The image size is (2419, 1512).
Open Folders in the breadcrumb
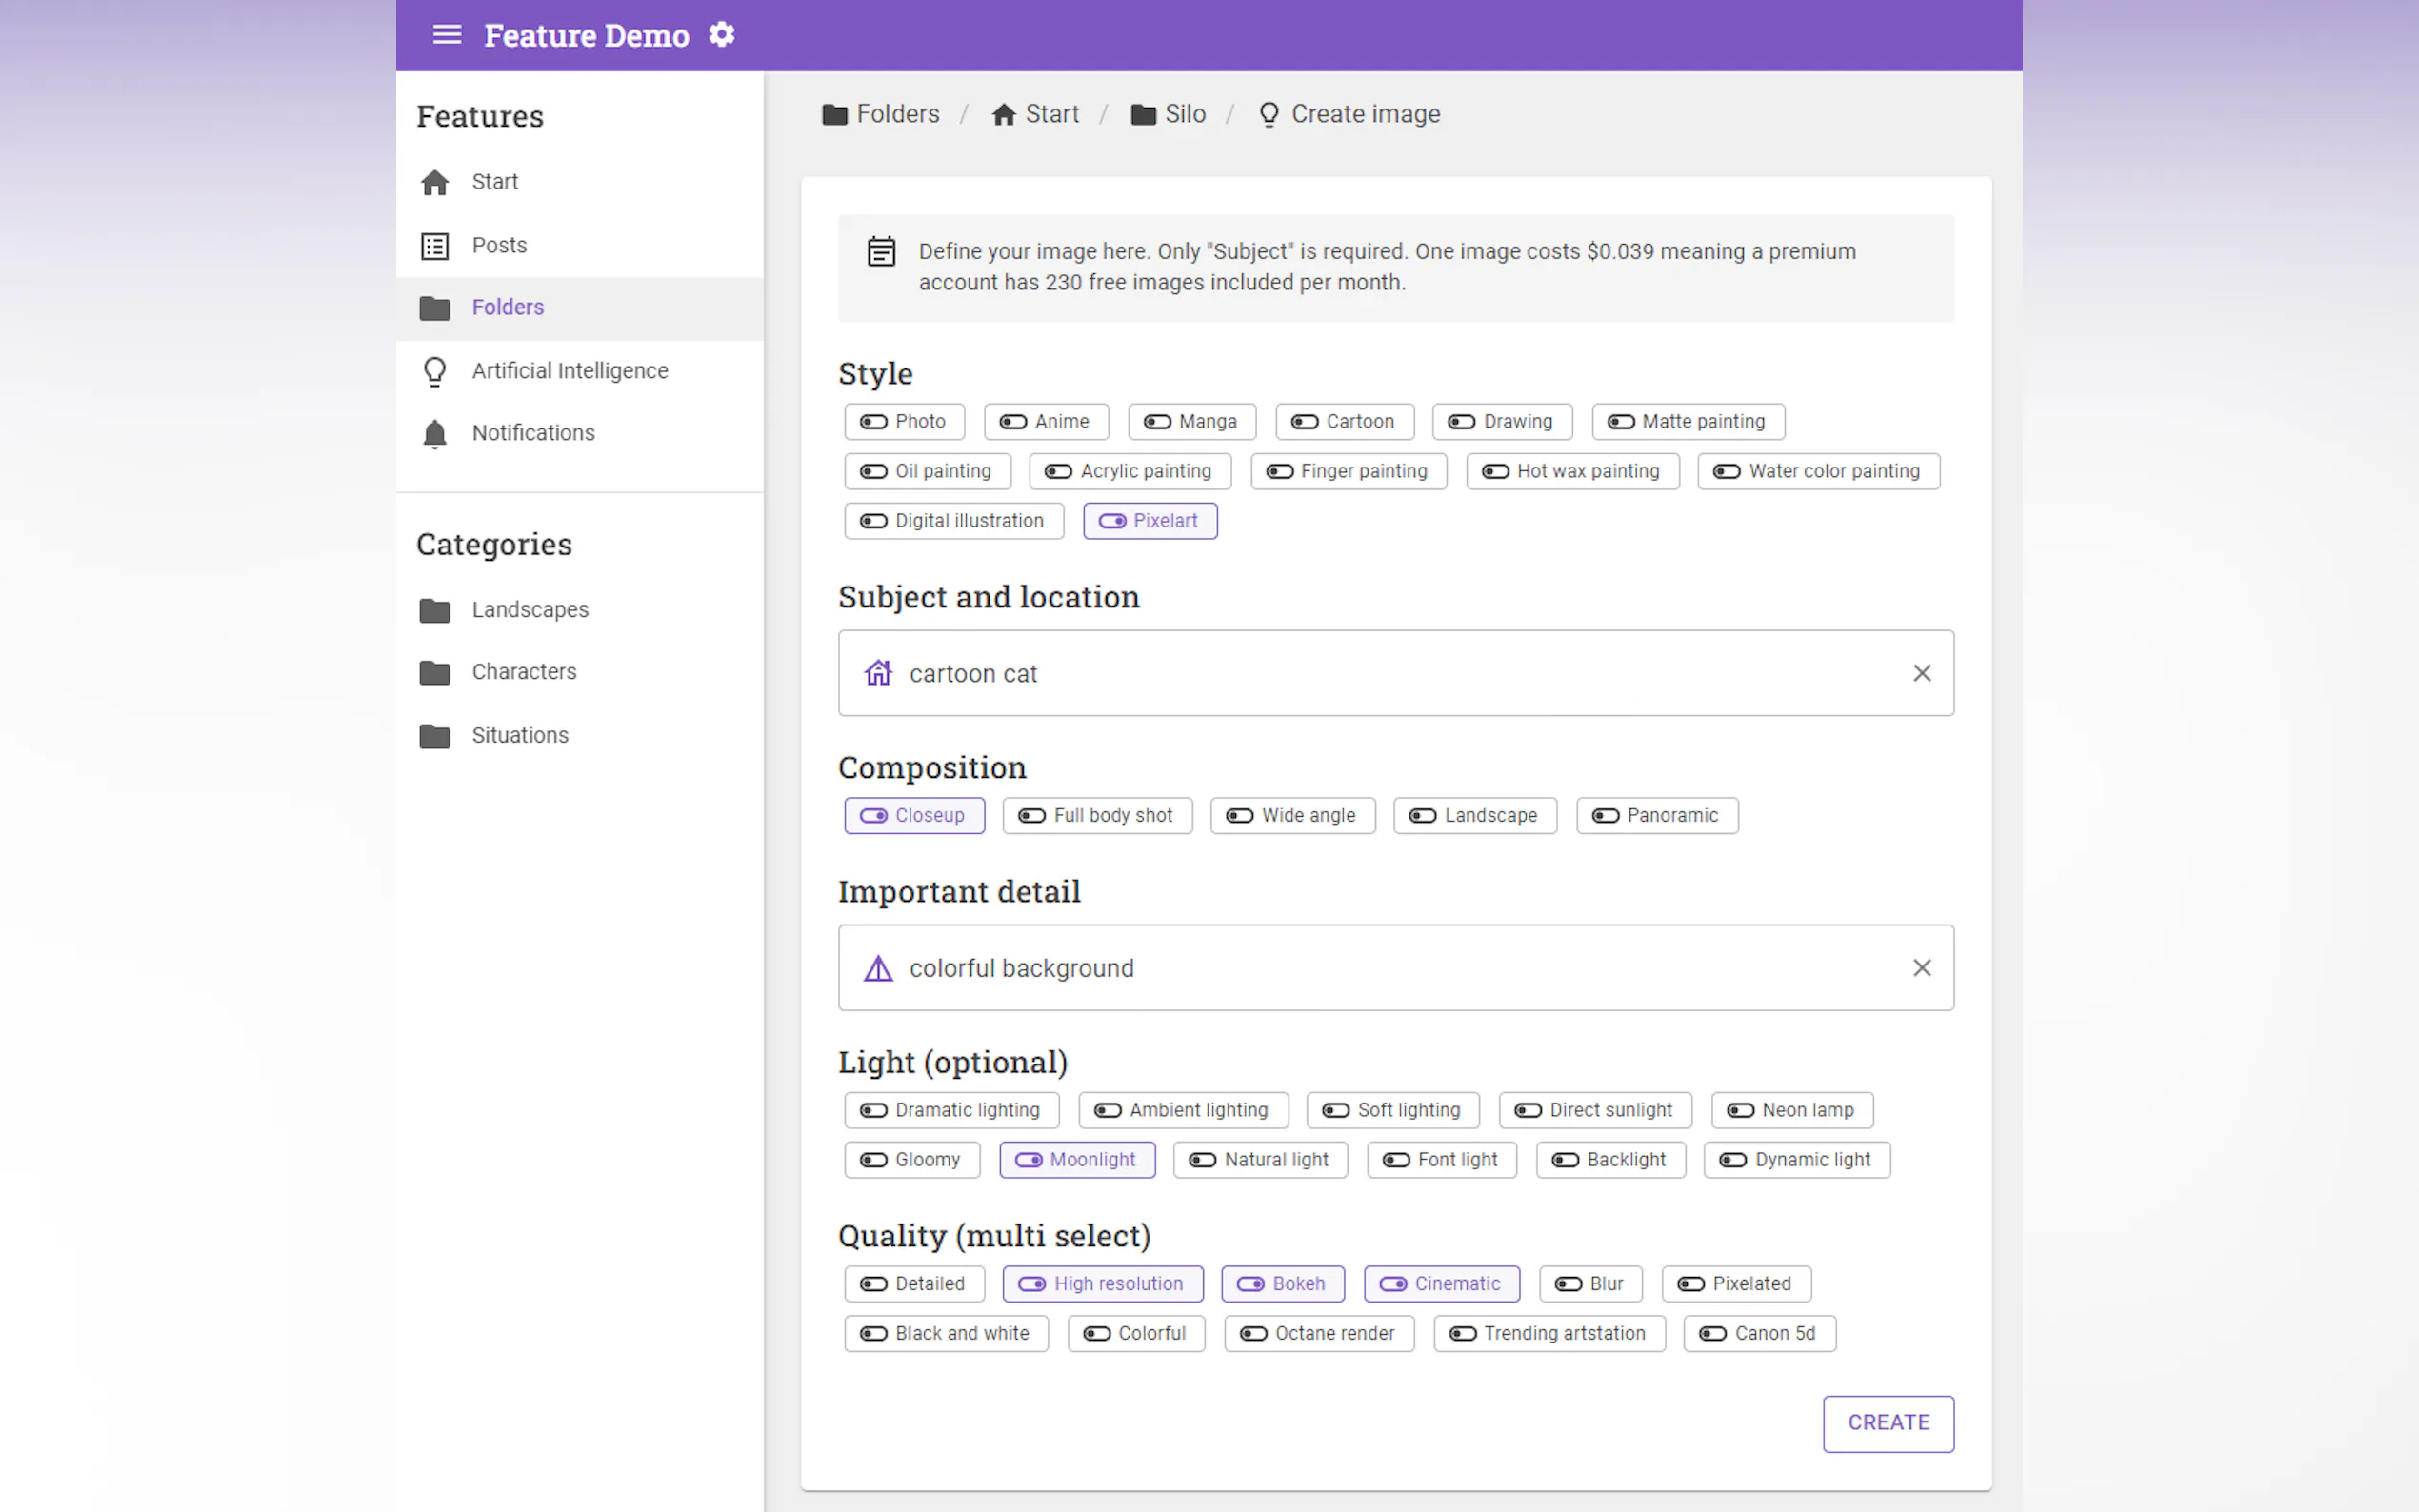(897, 114)
